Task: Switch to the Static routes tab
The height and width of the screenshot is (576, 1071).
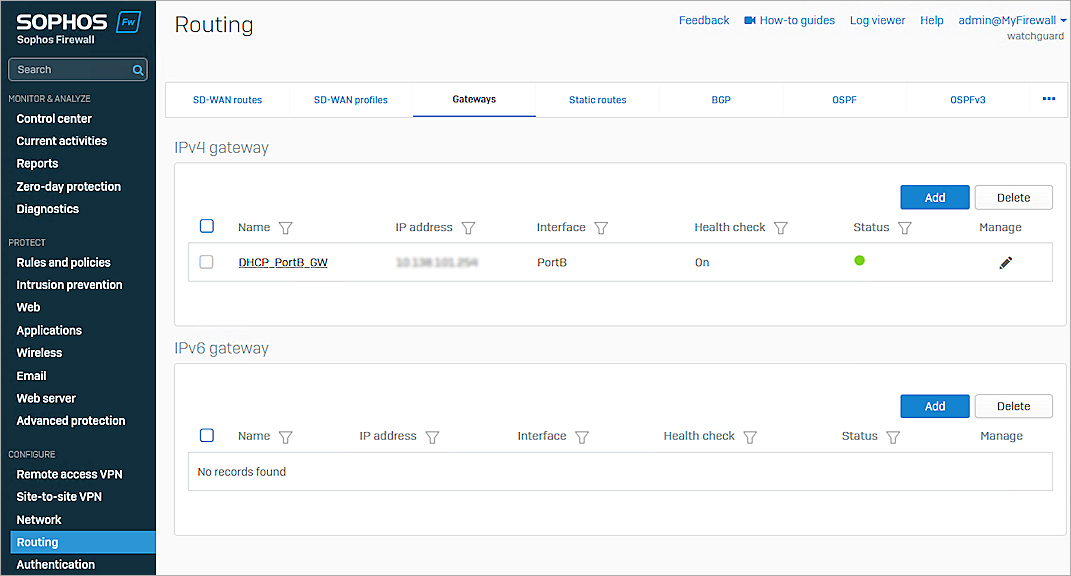Action: tap(597, 99)
